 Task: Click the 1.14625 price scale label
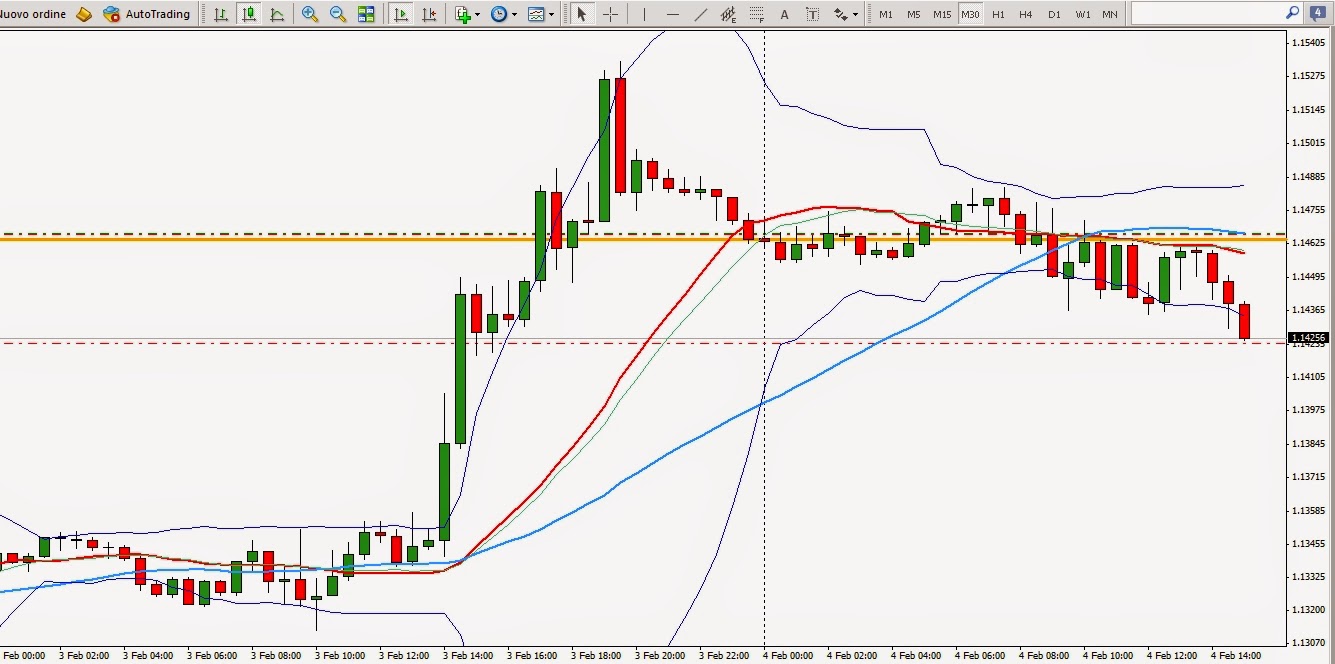pyautogui.click(x=1308, y=243)
